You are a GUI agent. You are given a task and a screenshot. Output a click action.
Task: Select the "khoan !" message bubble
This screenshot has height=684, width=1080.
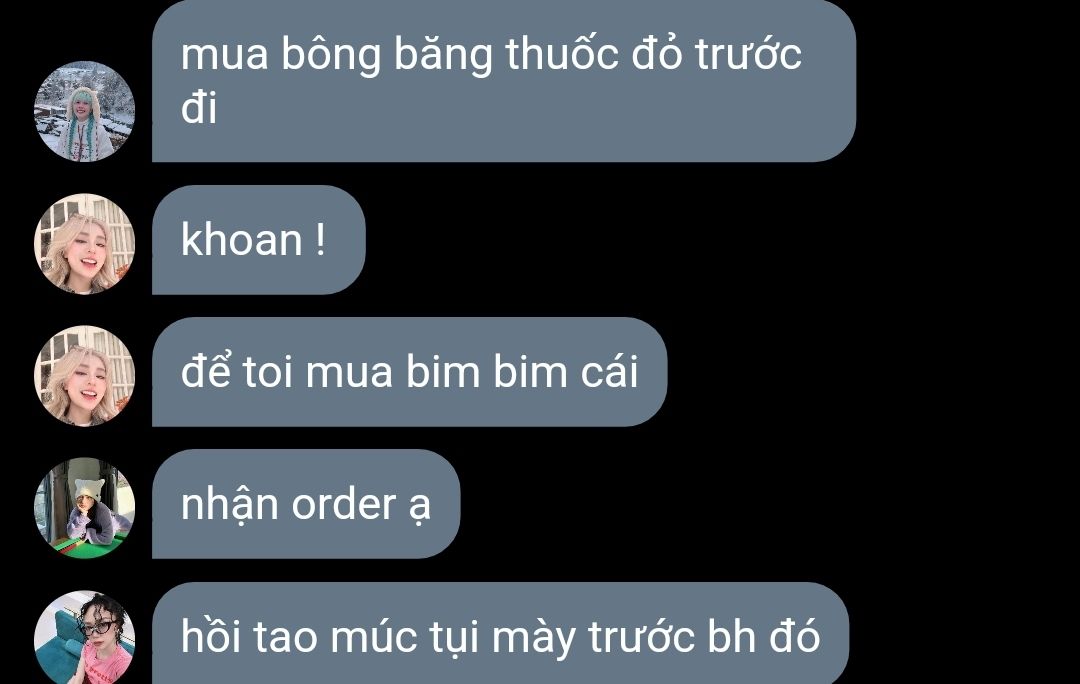258,240
